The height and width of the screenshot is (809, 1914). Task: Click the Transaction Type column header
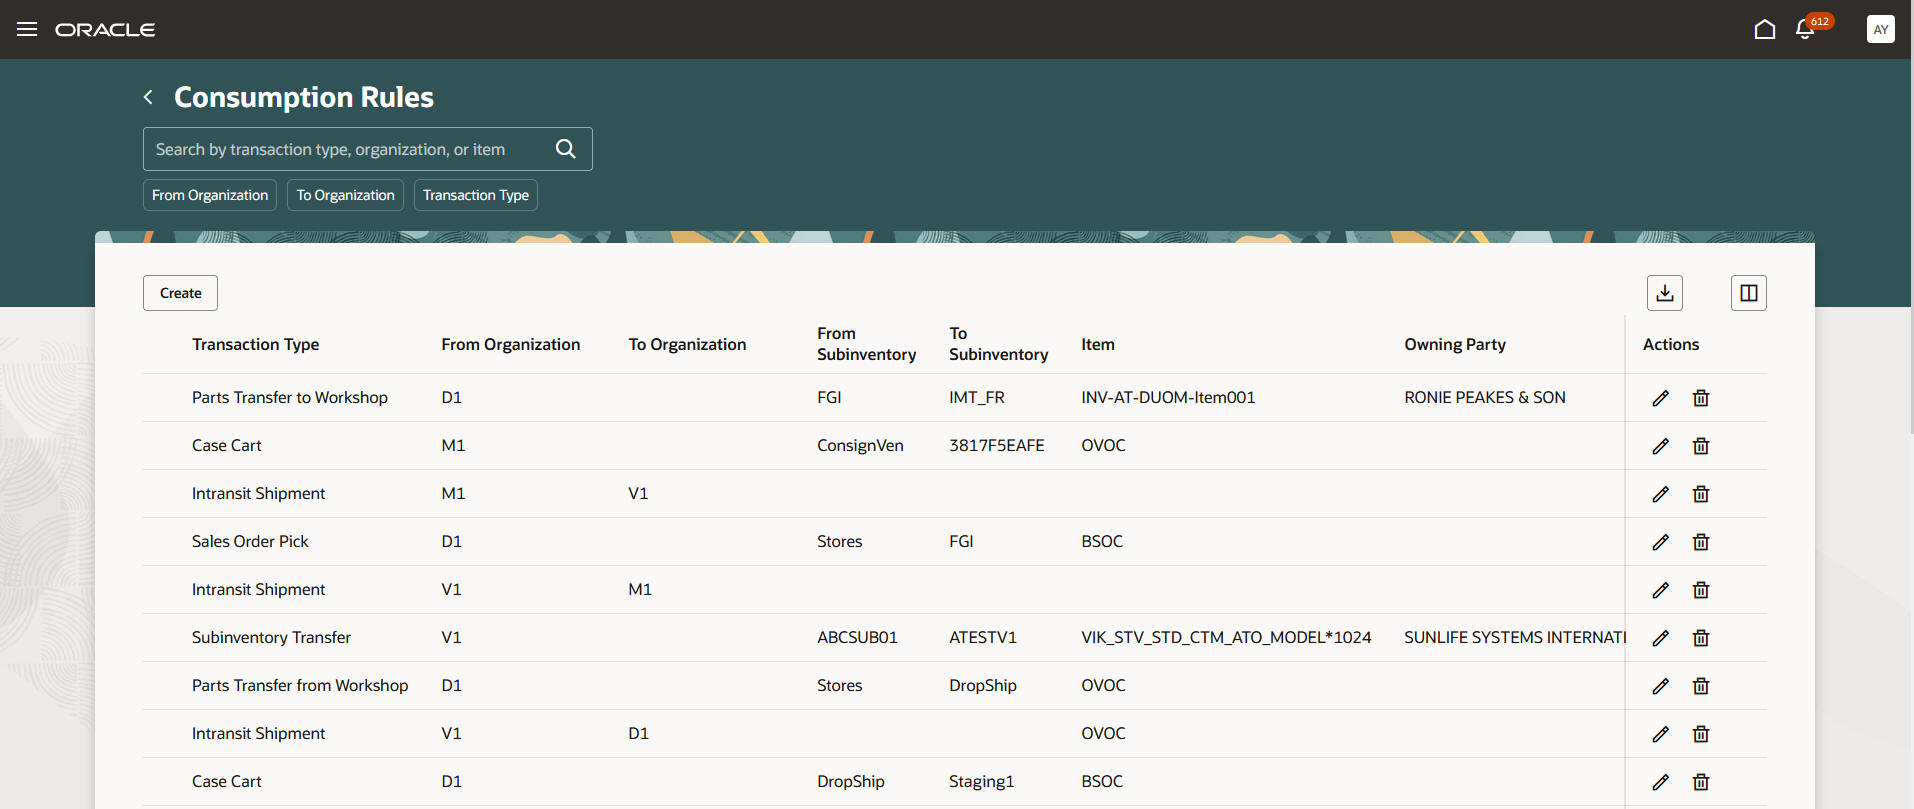(x=256, y=344)
